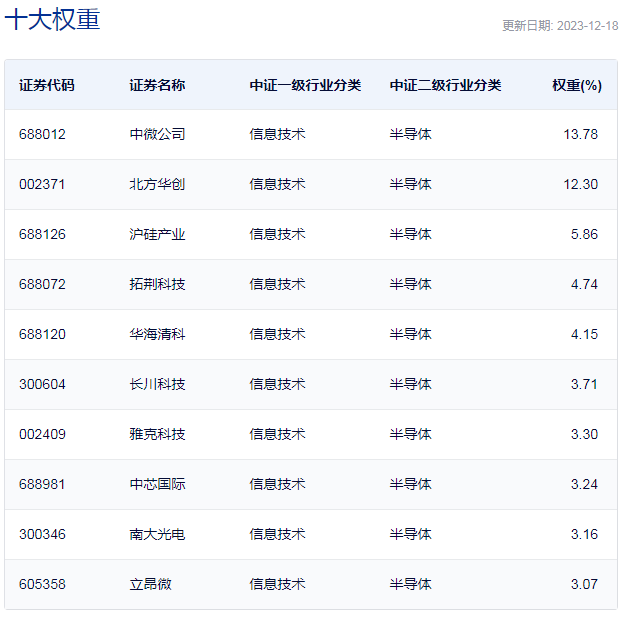Click the 华海清科 security name

pos(157,334)
